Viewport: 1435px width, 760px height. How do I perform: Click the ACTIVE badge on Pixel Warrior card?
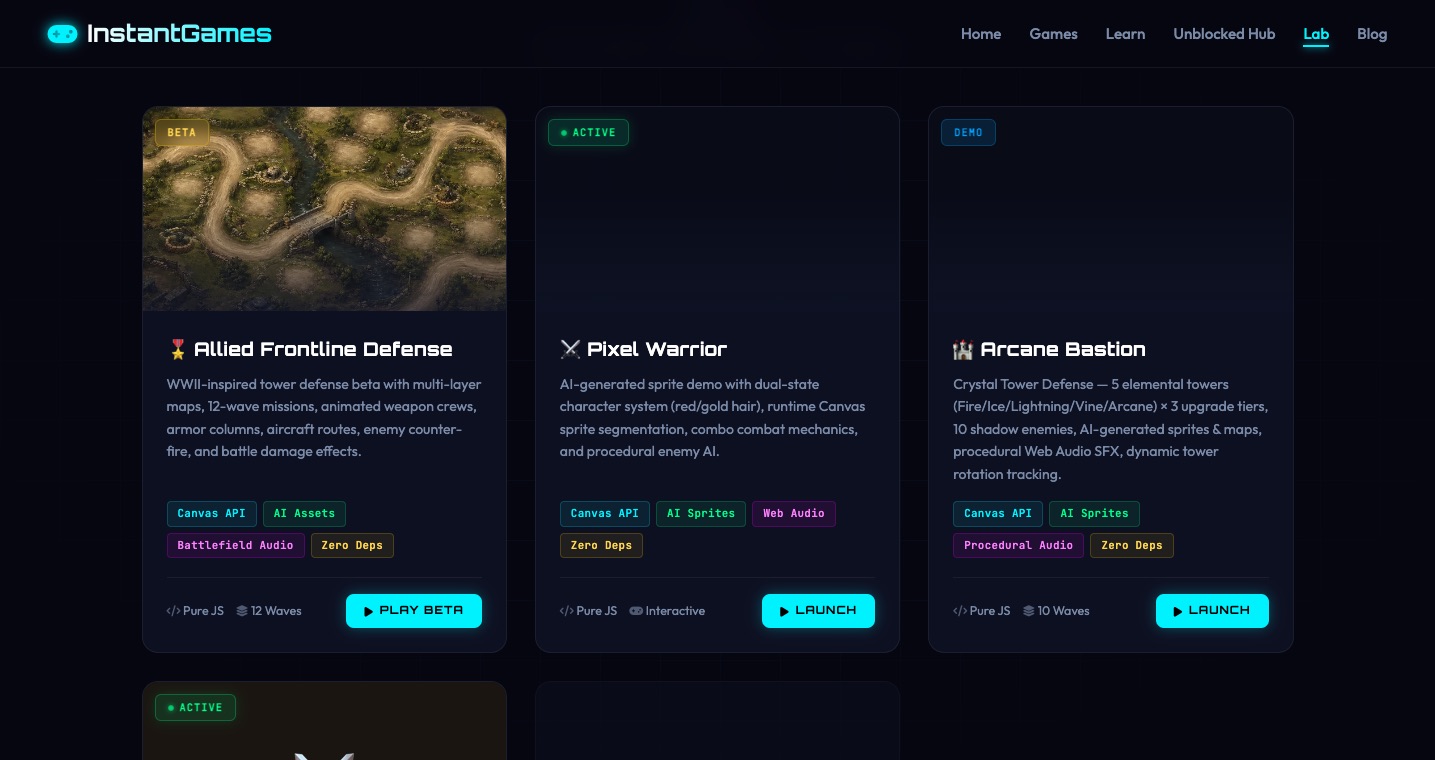click(588, 133)
